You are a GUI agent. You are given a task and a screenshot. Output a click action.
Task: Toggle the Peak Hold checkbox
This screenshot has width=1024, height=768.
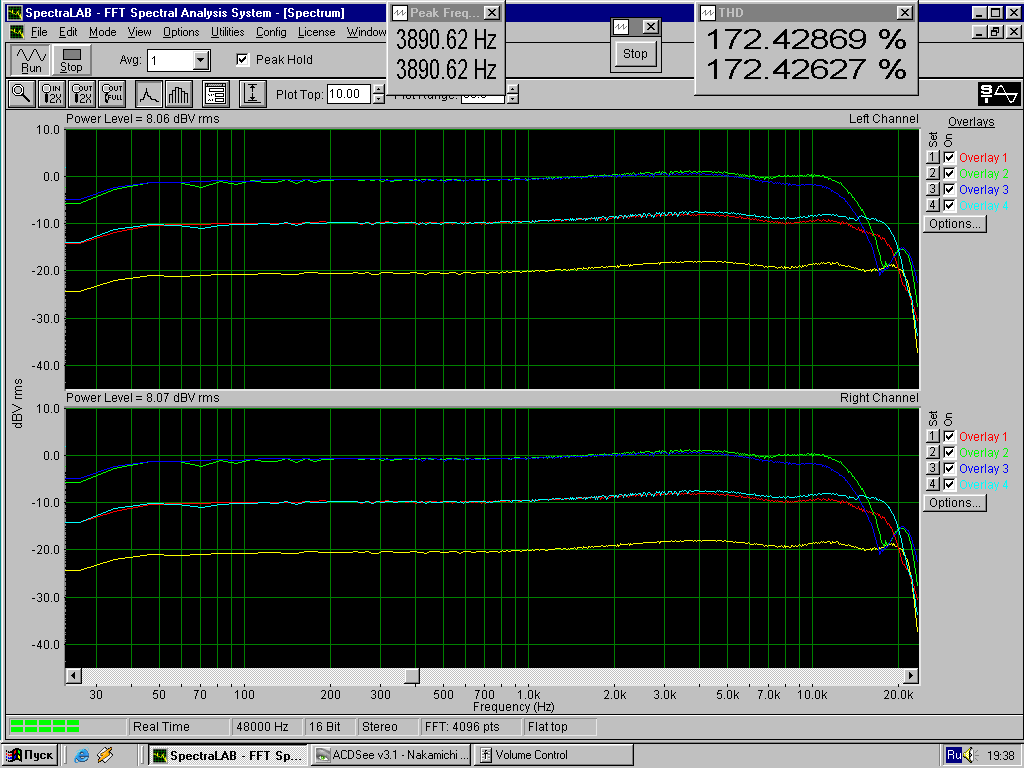click(x=242, y=59)
